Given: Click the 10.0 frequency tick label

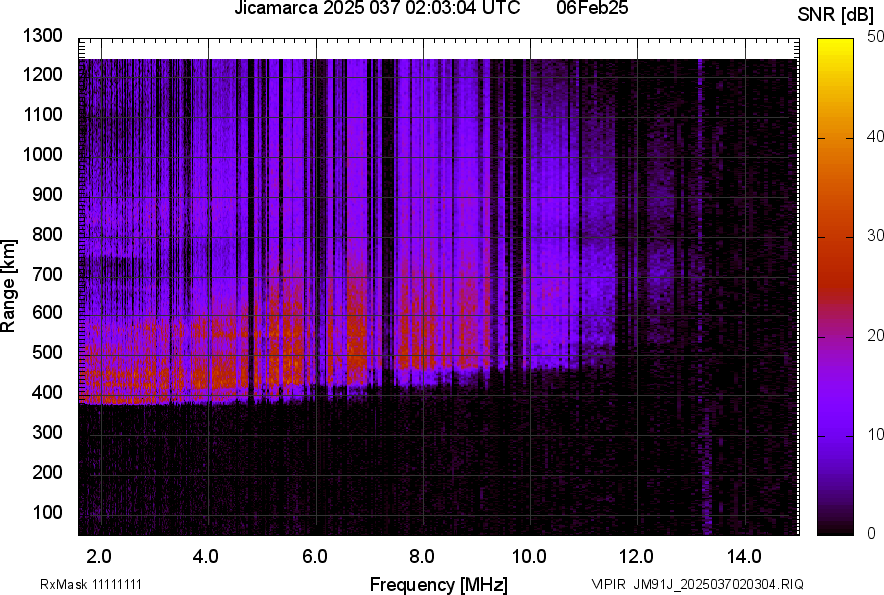Looking at the screenshot, I should (x=529, y=556).
